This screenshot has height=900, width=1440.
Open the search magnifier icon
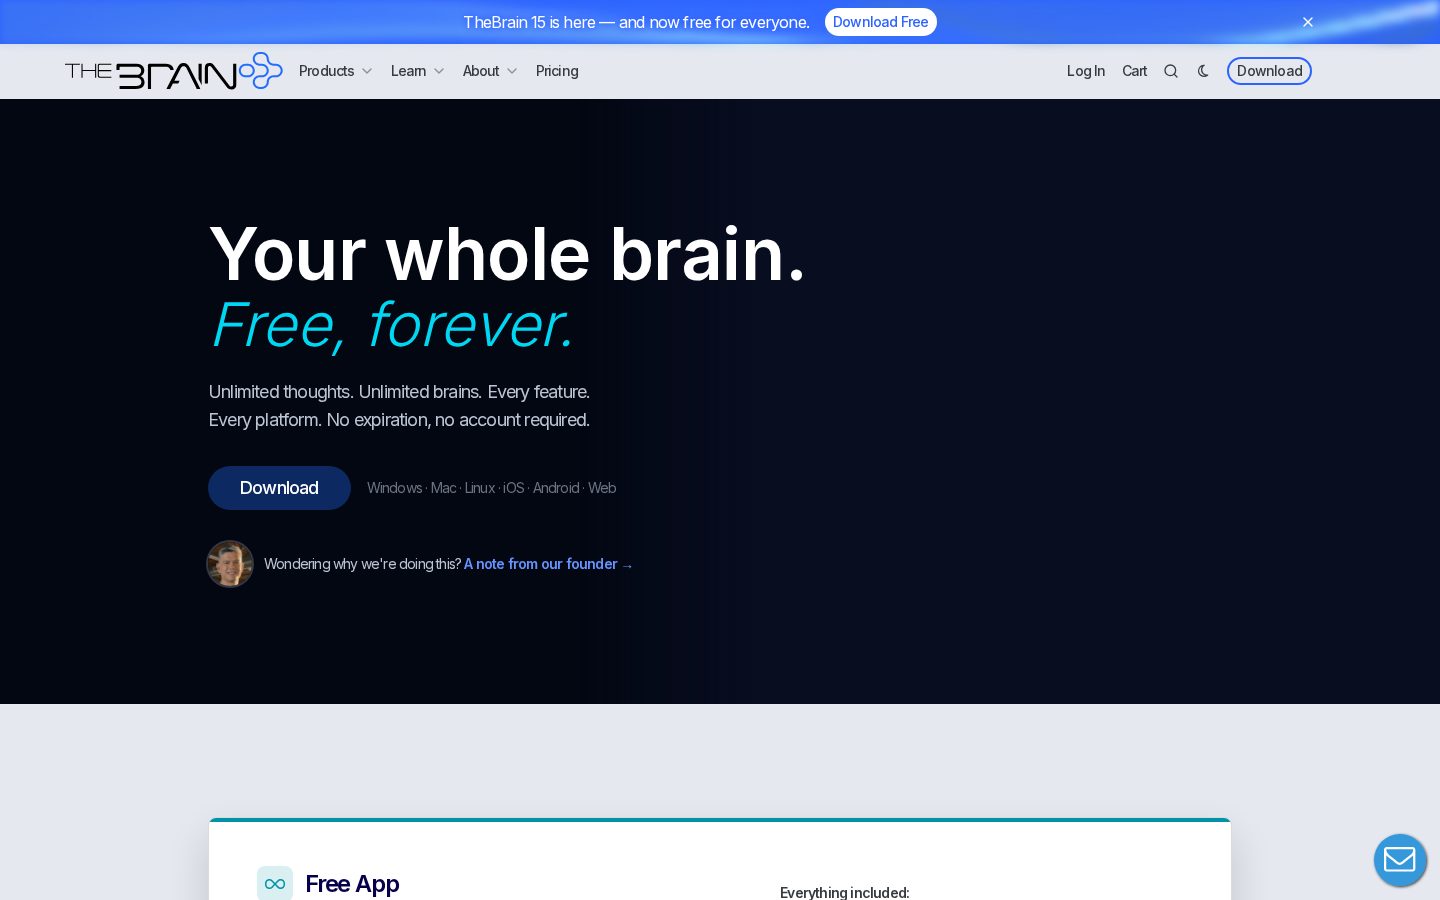tap(1171, 71)
